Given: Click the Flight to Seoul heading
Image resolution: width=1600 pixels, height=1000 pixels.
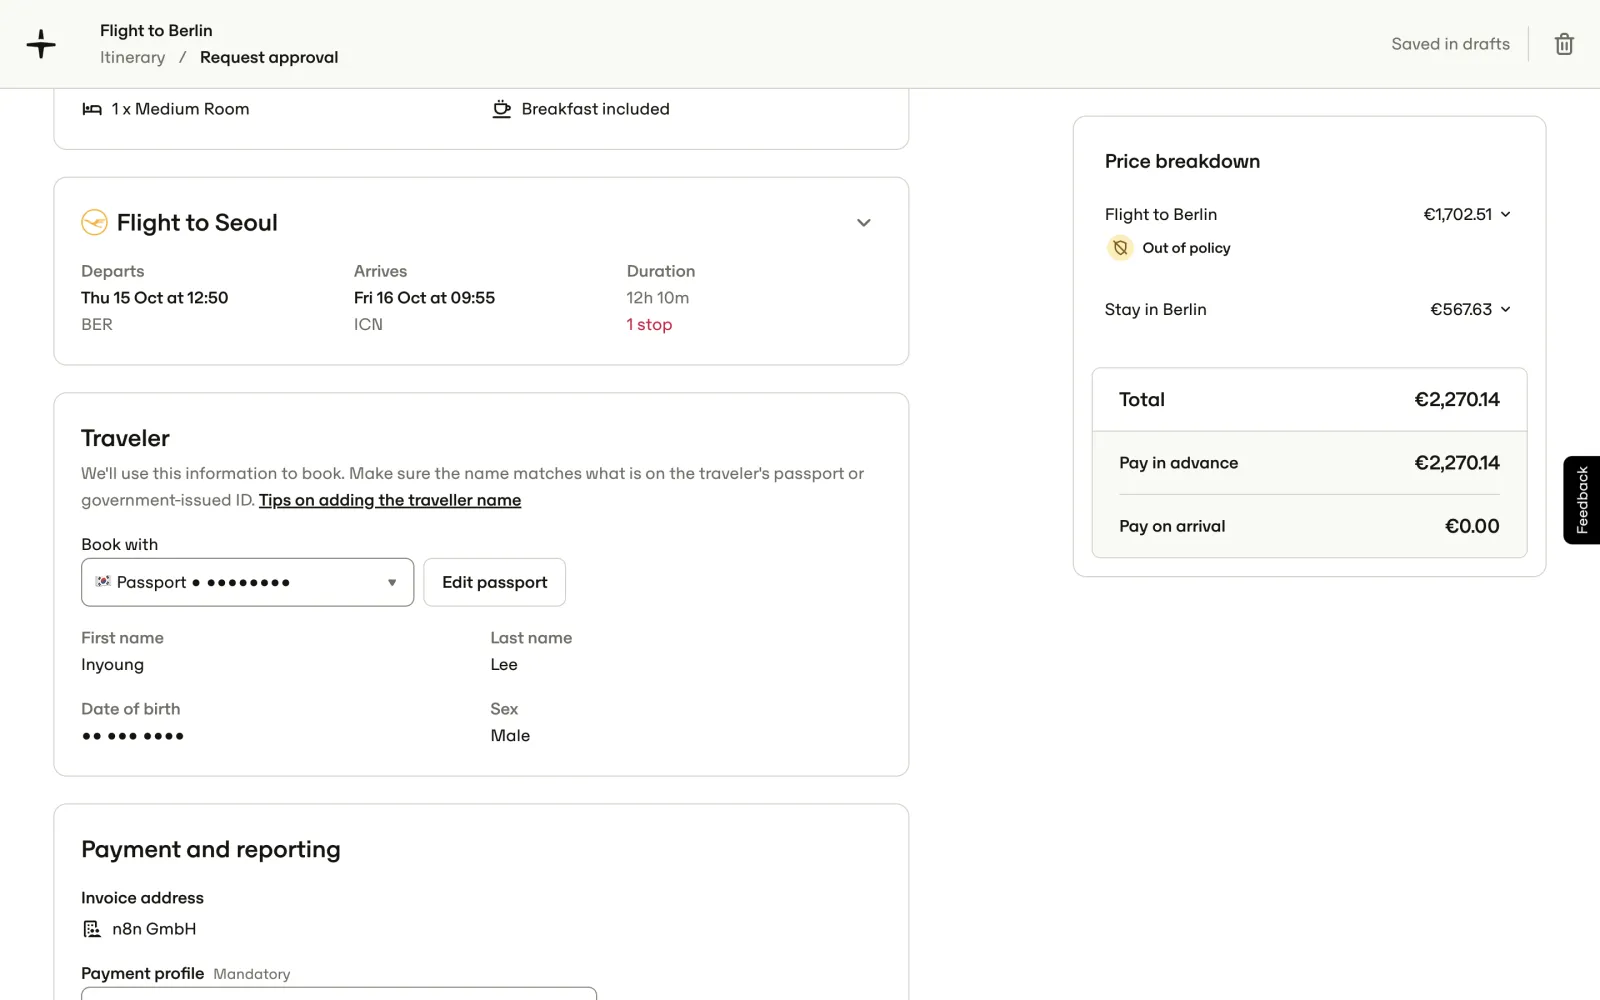Looking at the screenshot, I should [x=197, y=222].
